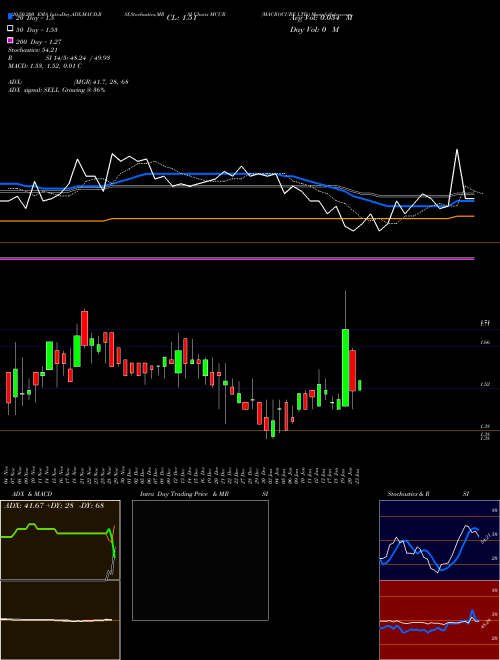Select the '50 Day - 1.53' label

[36, 30]
